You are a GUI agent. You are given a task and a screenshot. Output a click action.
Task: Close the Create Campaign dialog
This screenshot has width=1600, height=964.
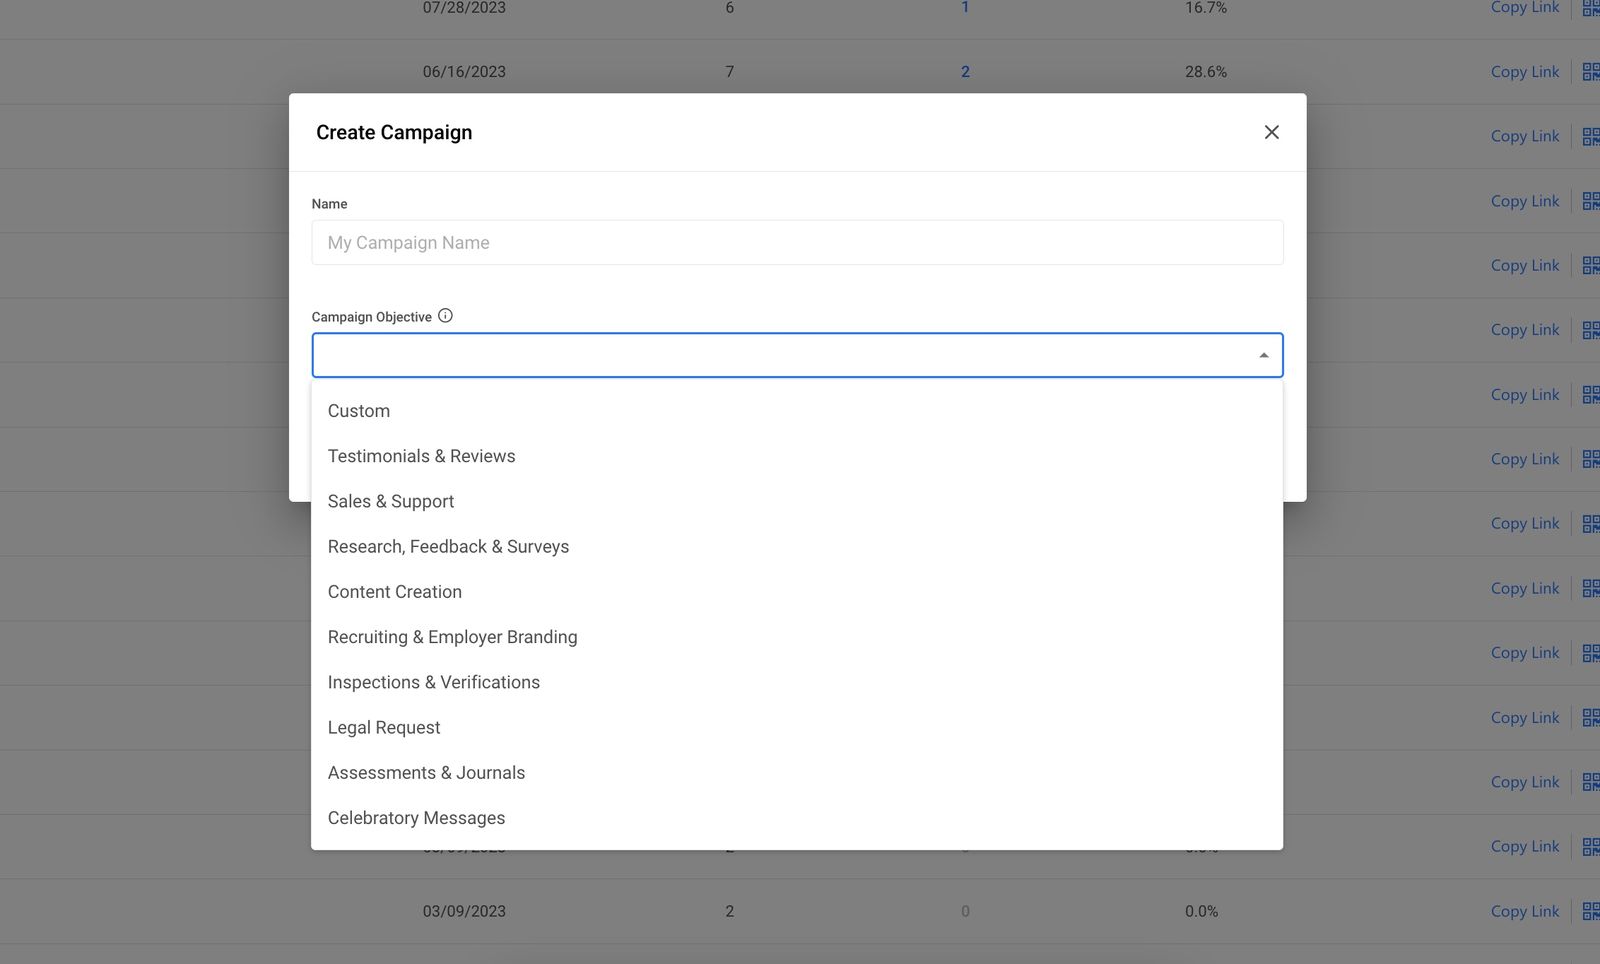point(1271,131)
